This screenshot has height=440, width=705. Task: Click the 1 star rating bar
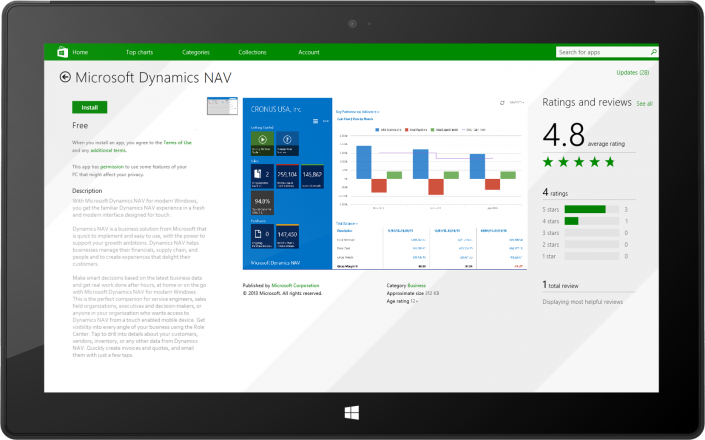coord(592,256)
